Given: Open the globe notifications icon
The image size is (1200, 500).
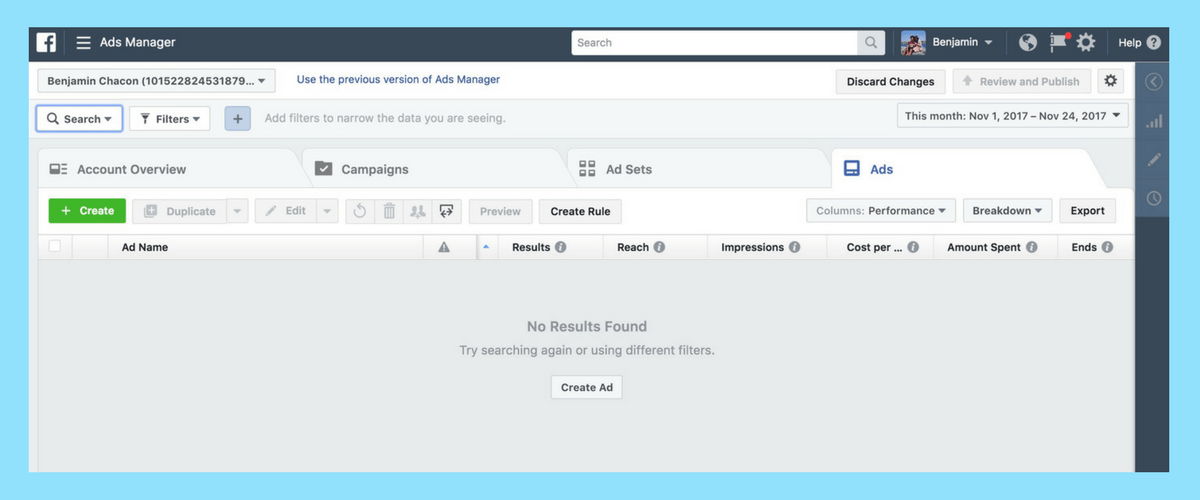Looking at the screenshot, I should pos(1028,43).
